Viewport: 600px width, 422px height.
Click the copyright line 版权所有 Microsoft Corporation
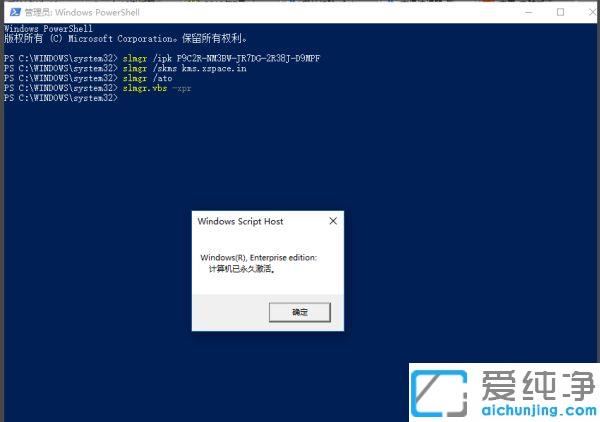point(126,38)
